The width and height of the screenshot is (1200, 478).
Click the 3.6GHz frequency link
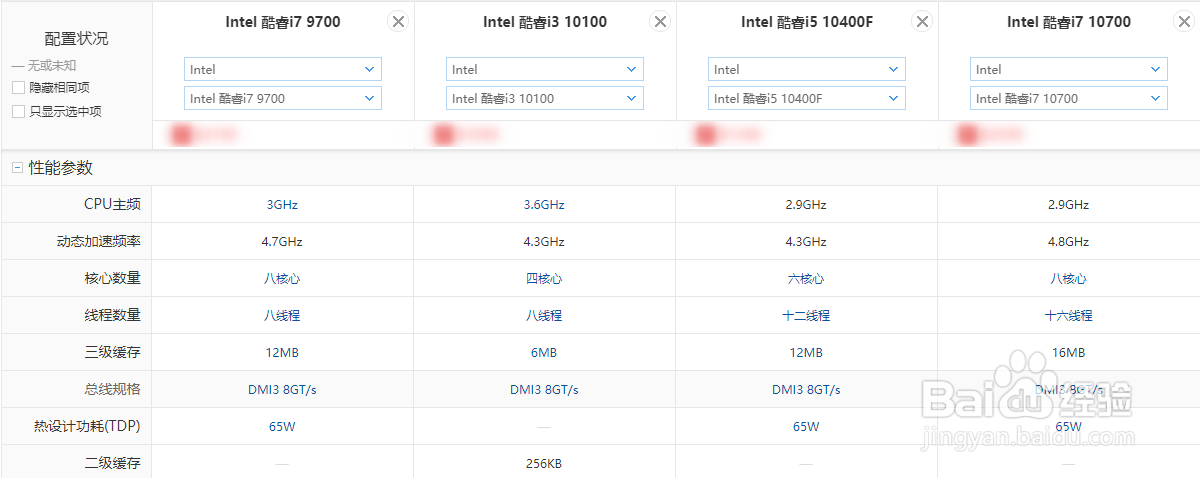(x=544, y=205)
